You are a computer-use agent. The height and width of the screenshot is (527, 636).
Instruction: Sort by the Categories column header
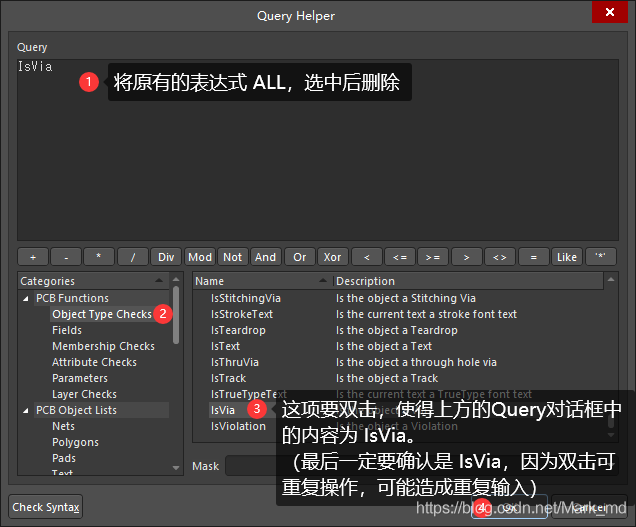pos(93,281)
